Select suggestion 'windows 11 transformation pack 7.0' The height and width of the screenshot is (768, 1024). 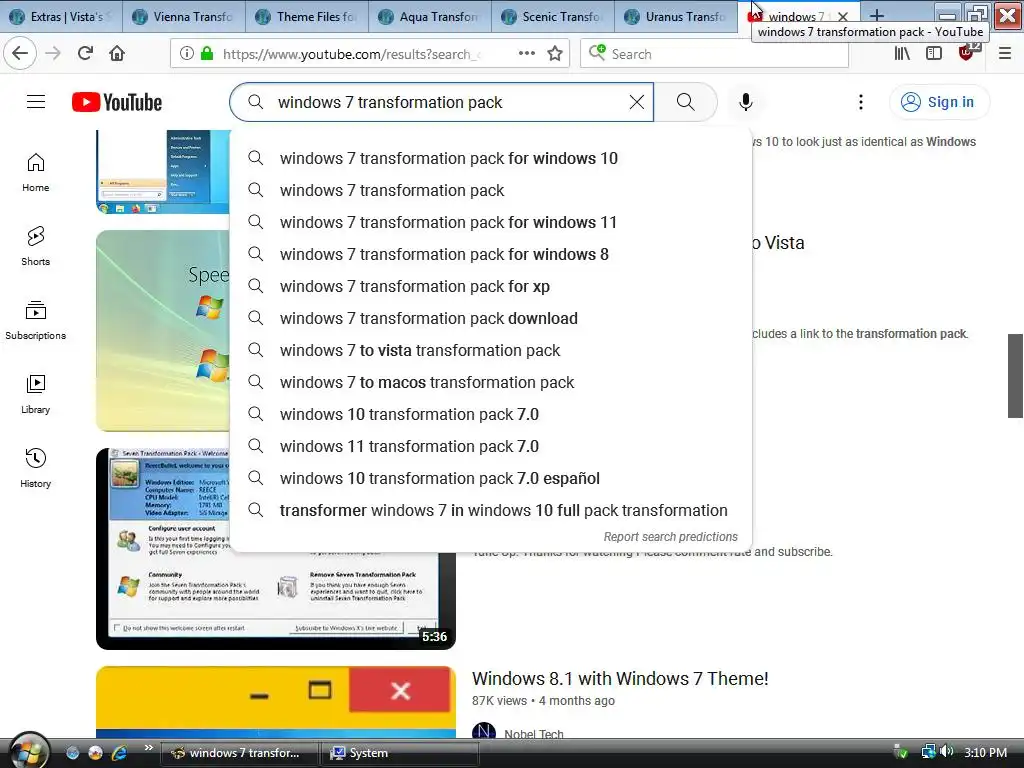(490, 446)
